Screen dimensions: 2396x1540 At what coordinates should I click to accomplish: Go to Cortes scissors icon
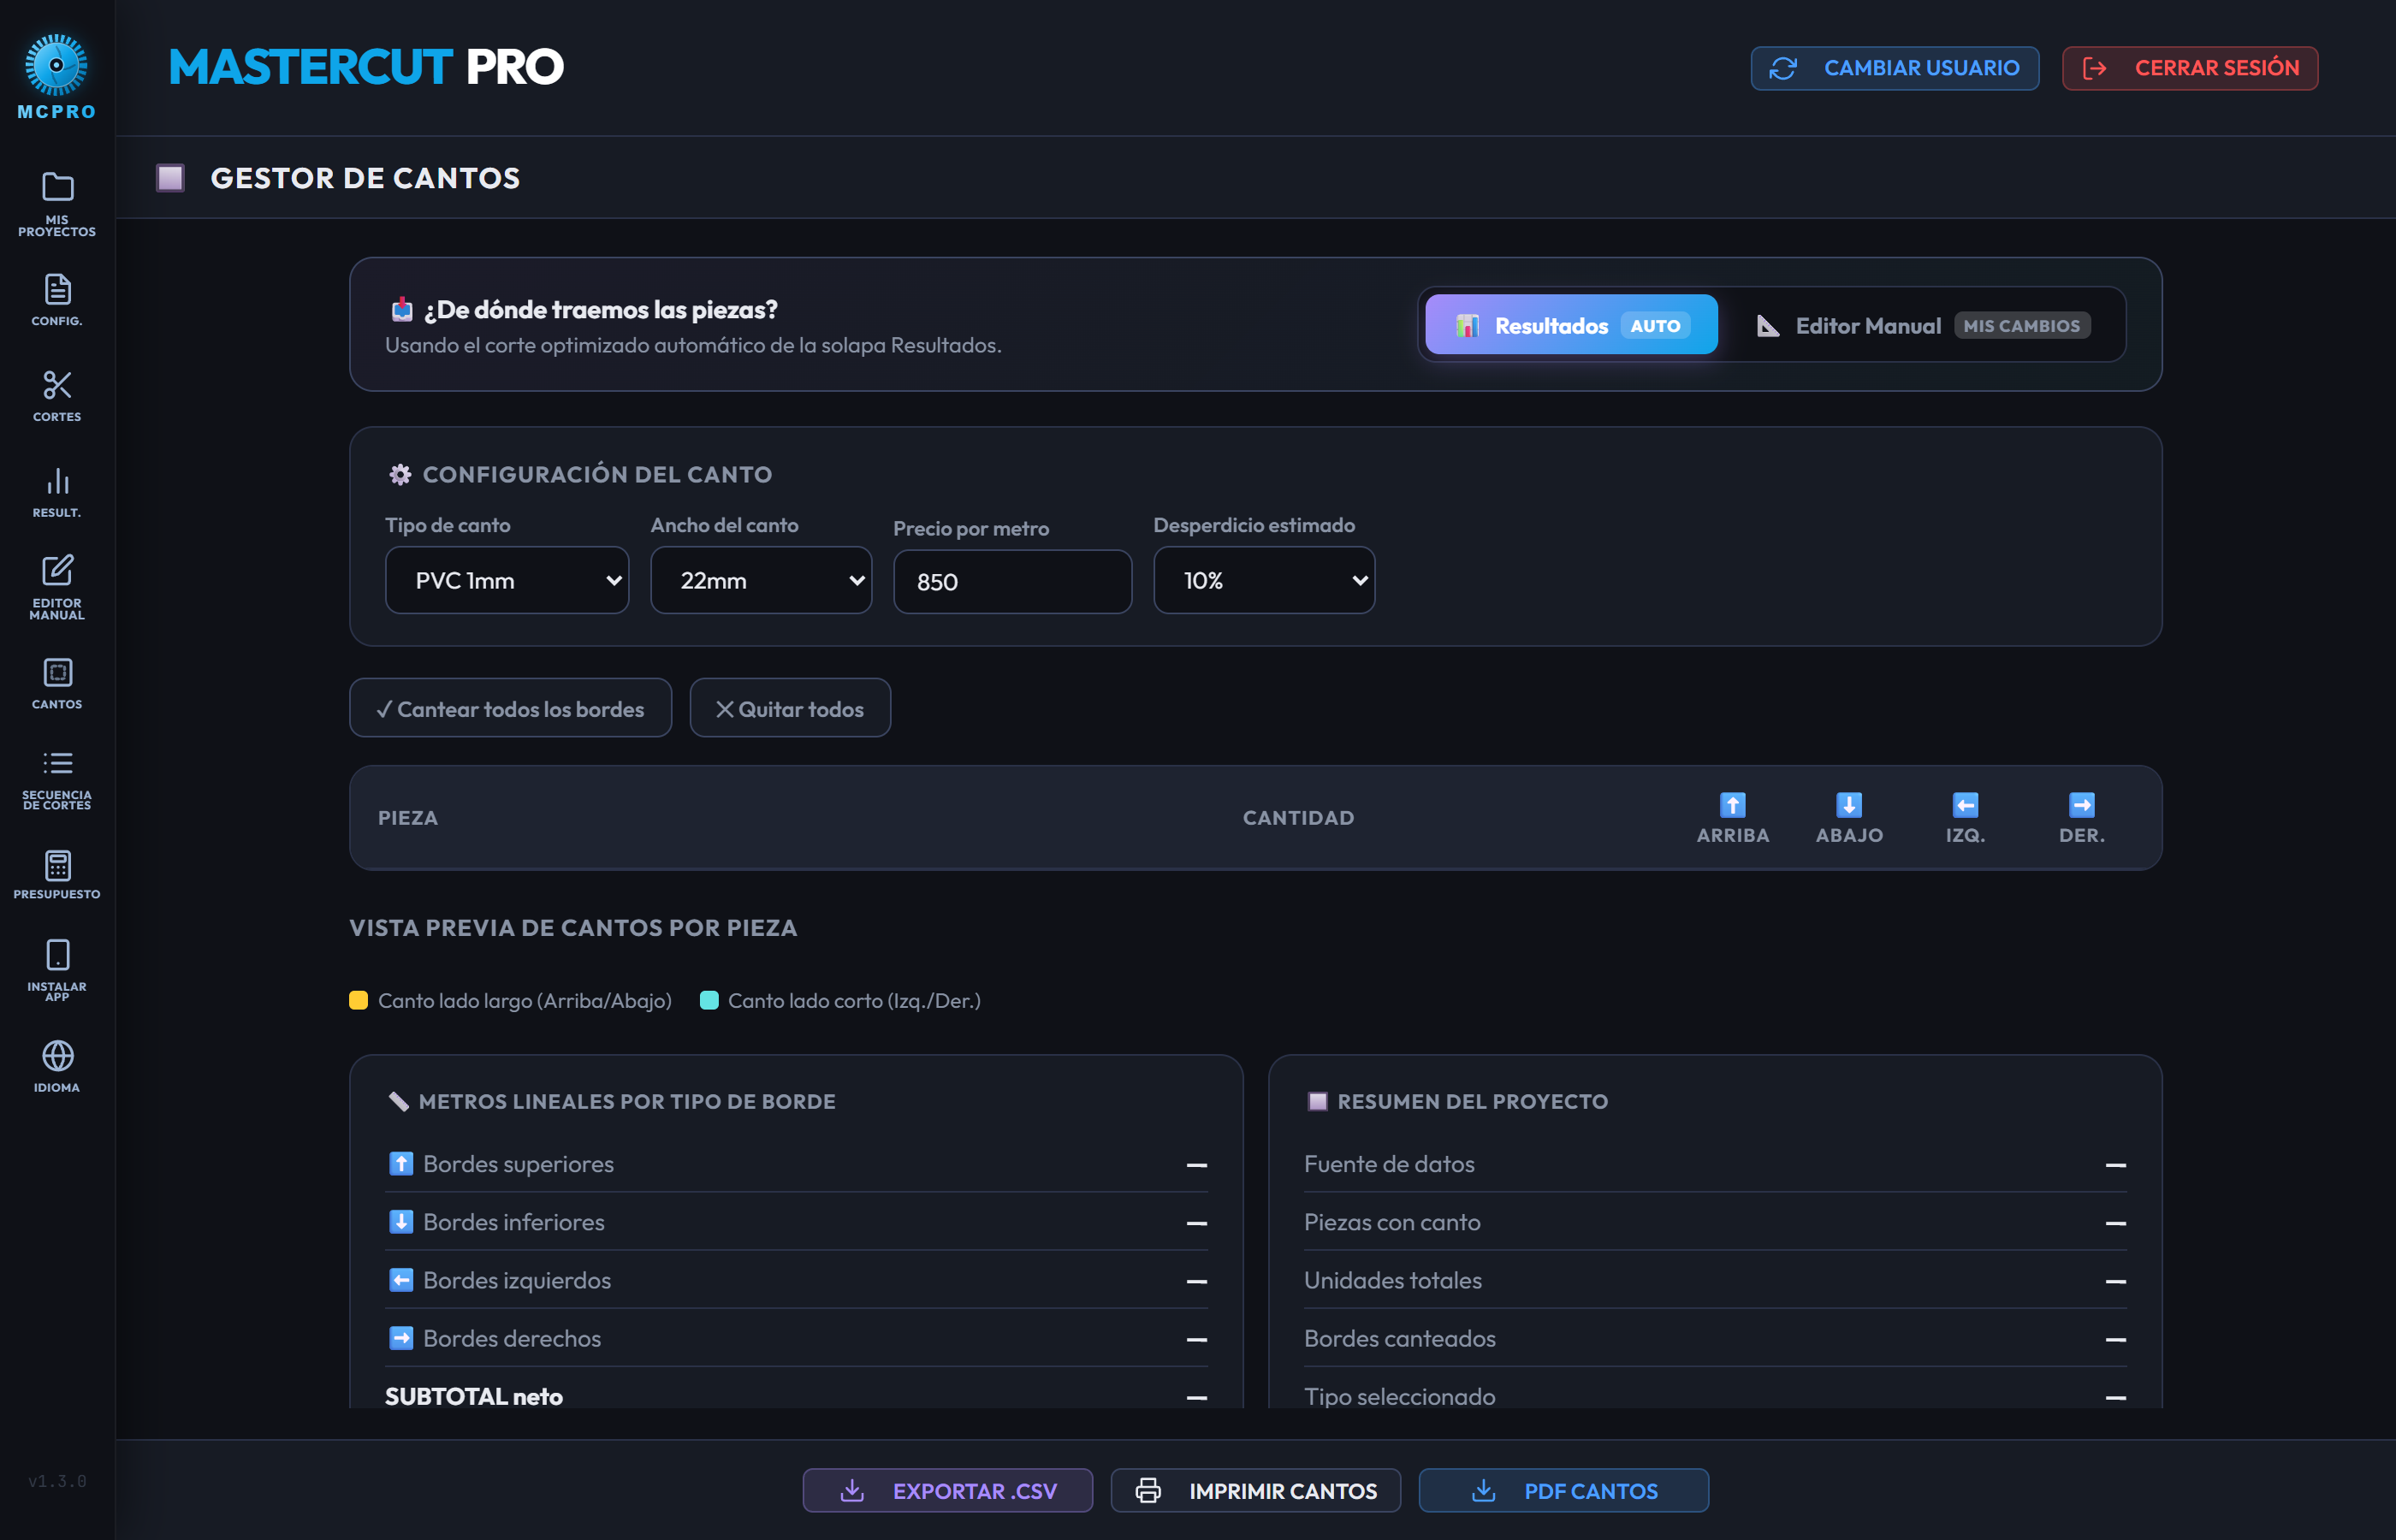coord(57,385)
